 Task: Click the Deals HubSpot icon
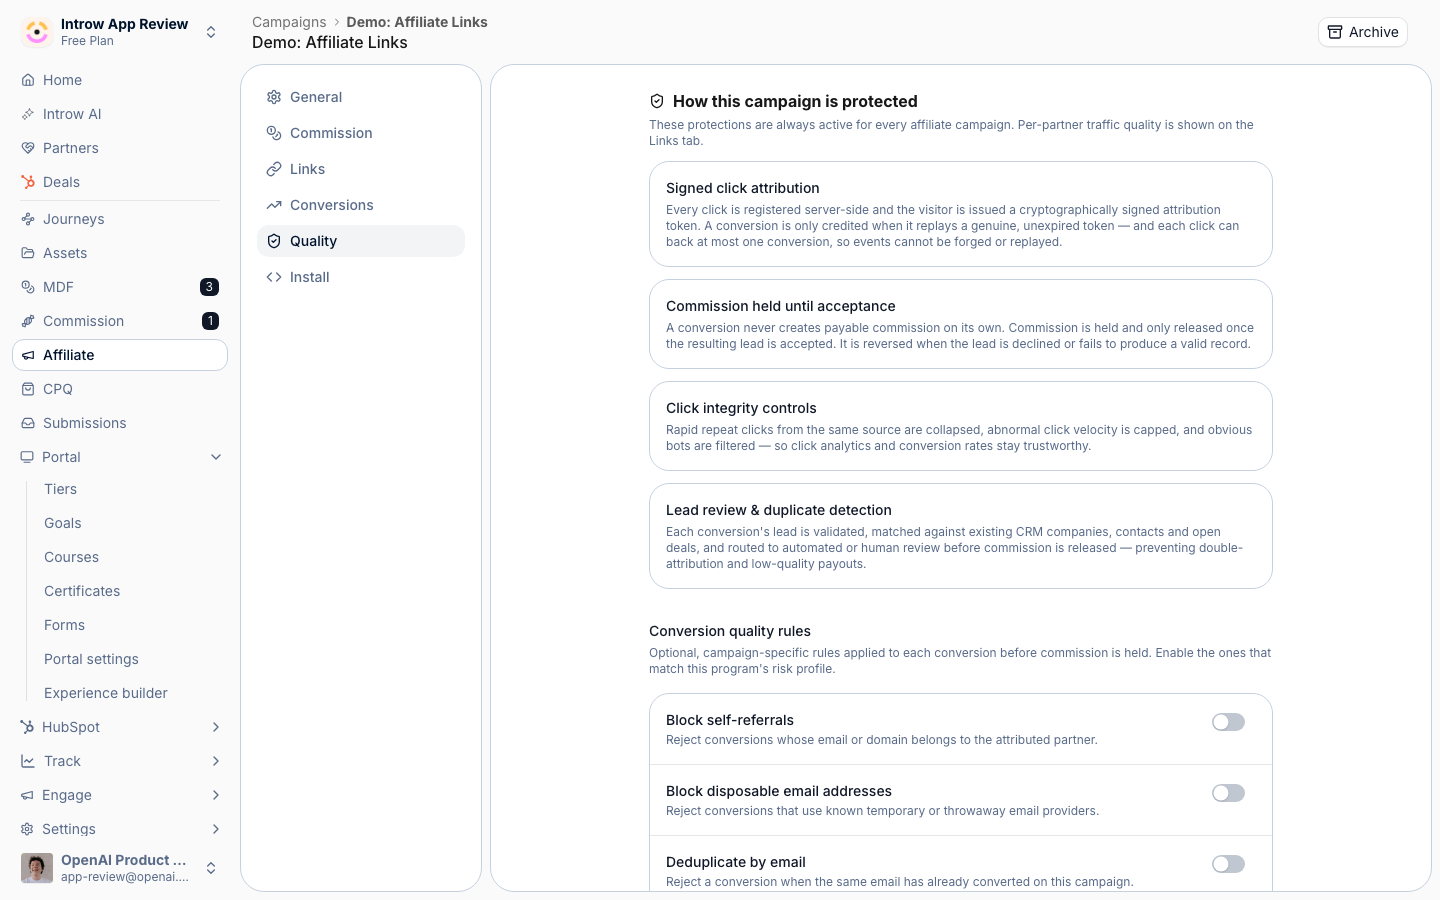tap(28, 182)
